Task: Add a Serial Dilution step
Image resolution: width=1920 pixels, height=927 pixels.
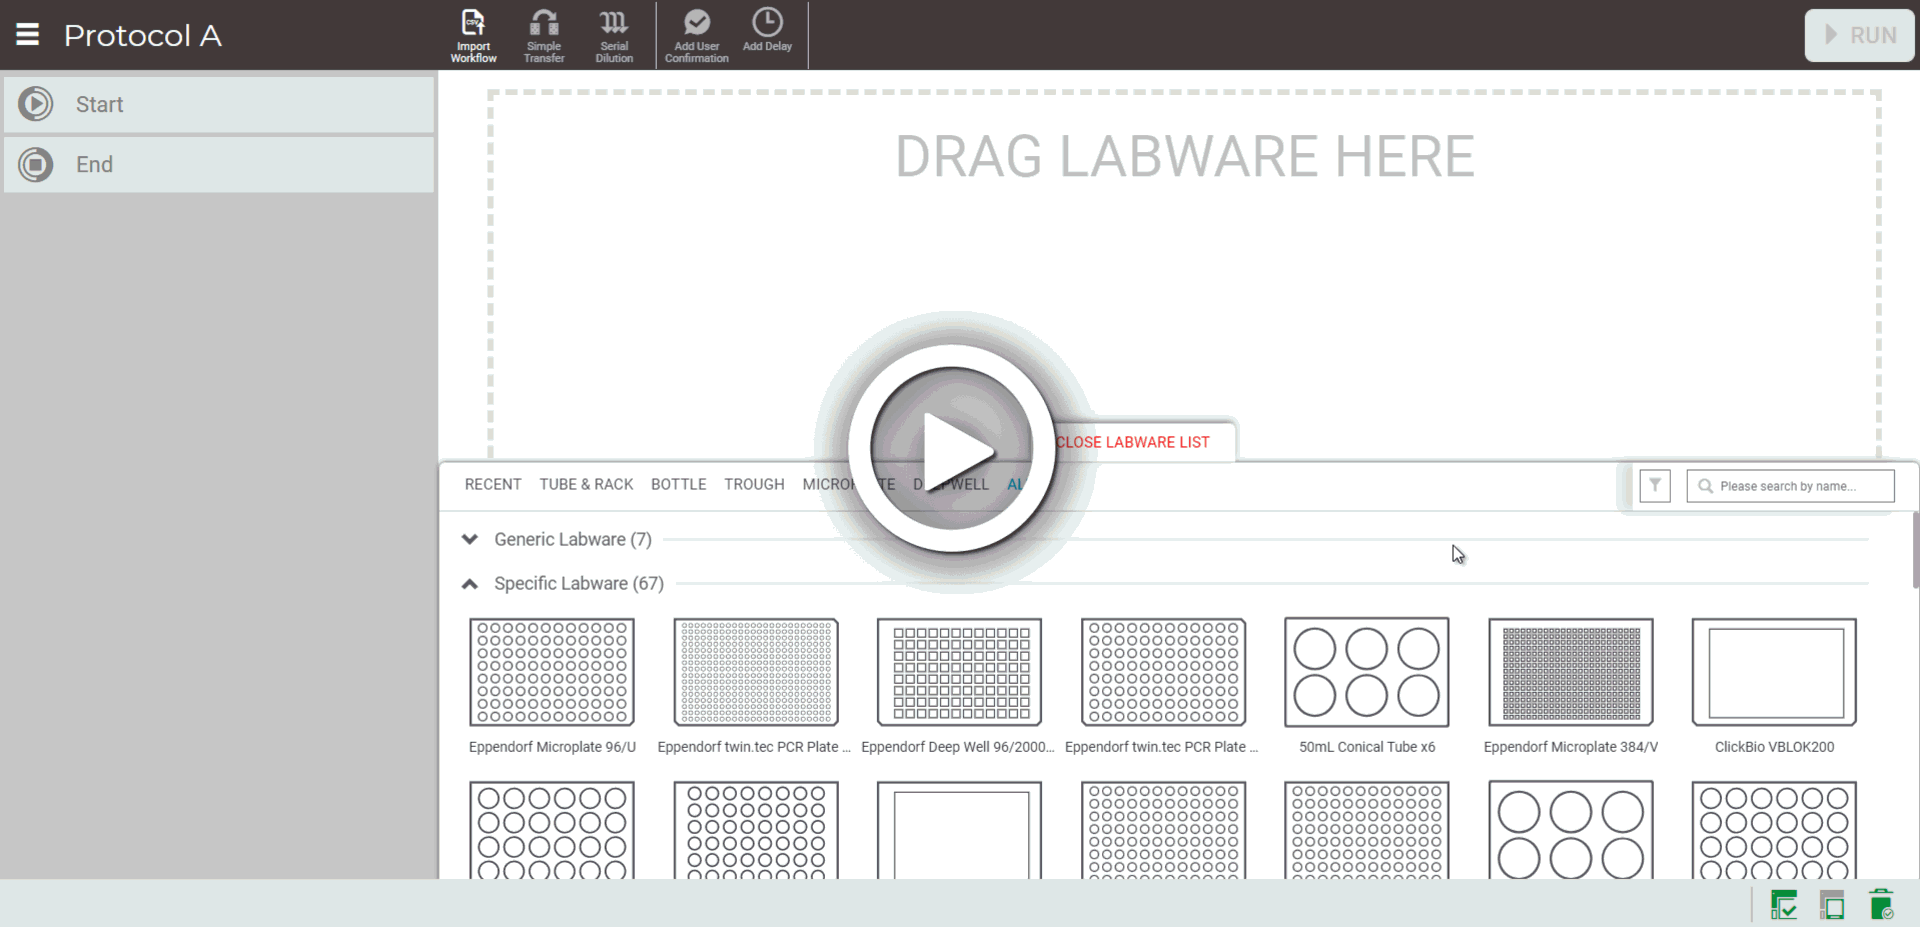Action: pos(614,35)
